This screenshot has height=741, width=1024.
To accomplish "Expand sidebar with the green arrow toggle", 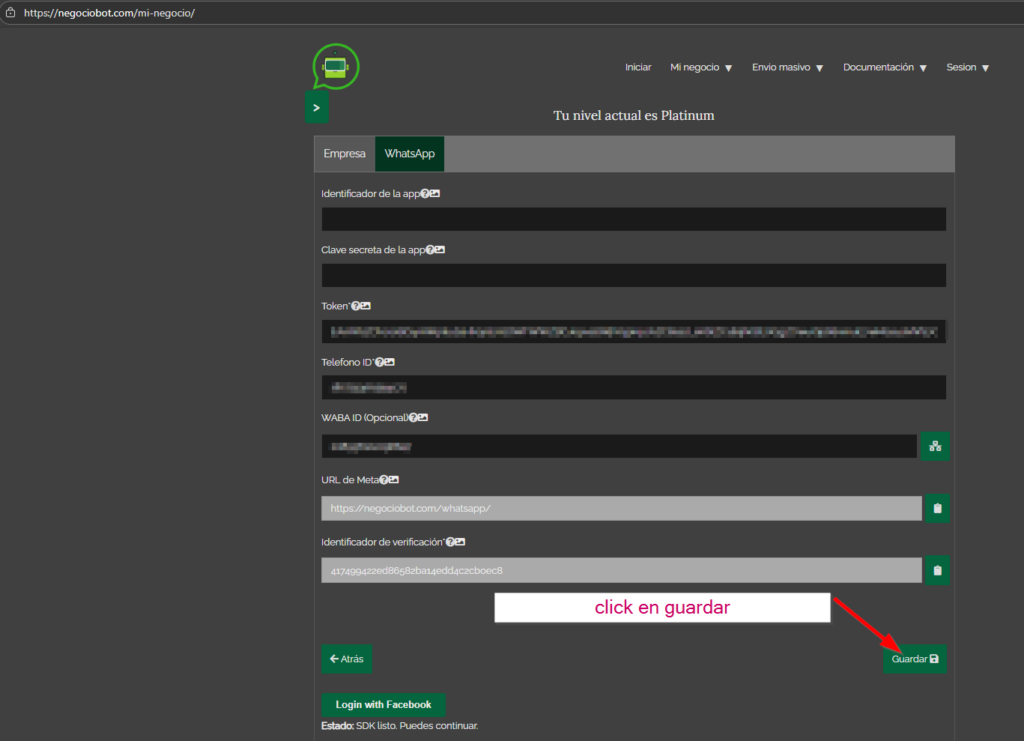I will (x=316, y=107).
